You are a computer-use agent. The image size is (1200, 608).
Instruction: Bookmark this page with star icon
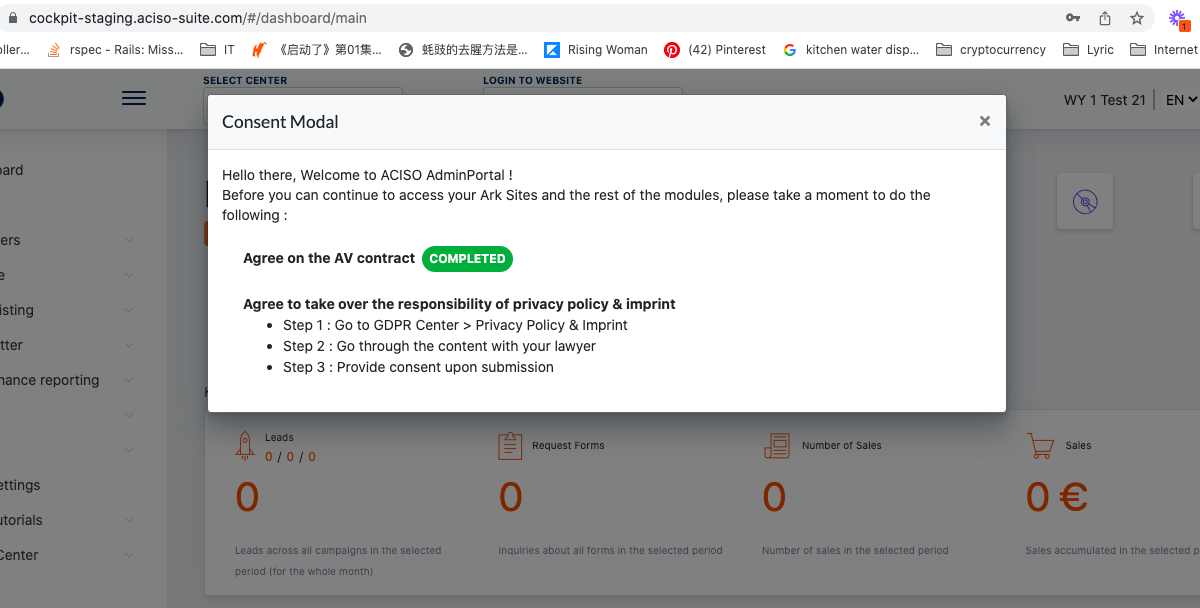point(1137,18)
